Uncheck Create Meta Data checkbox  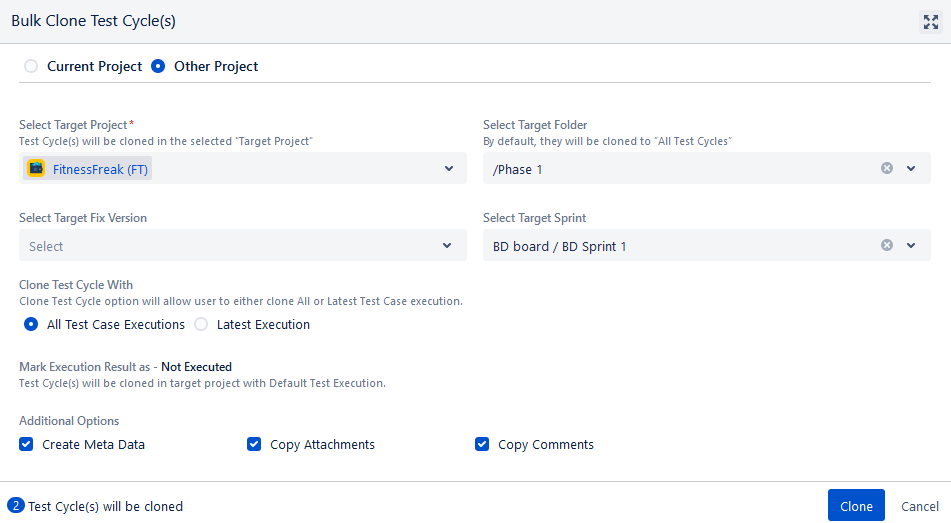(26, 444)
